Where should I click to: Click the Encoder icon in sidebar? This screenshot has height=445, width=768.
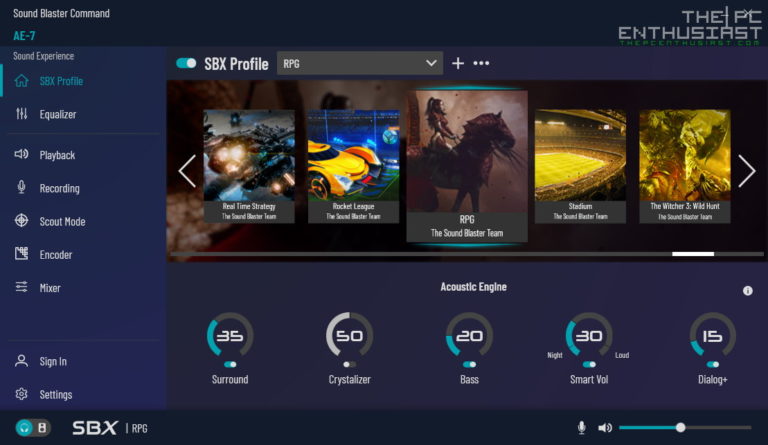tap(21, 254)
